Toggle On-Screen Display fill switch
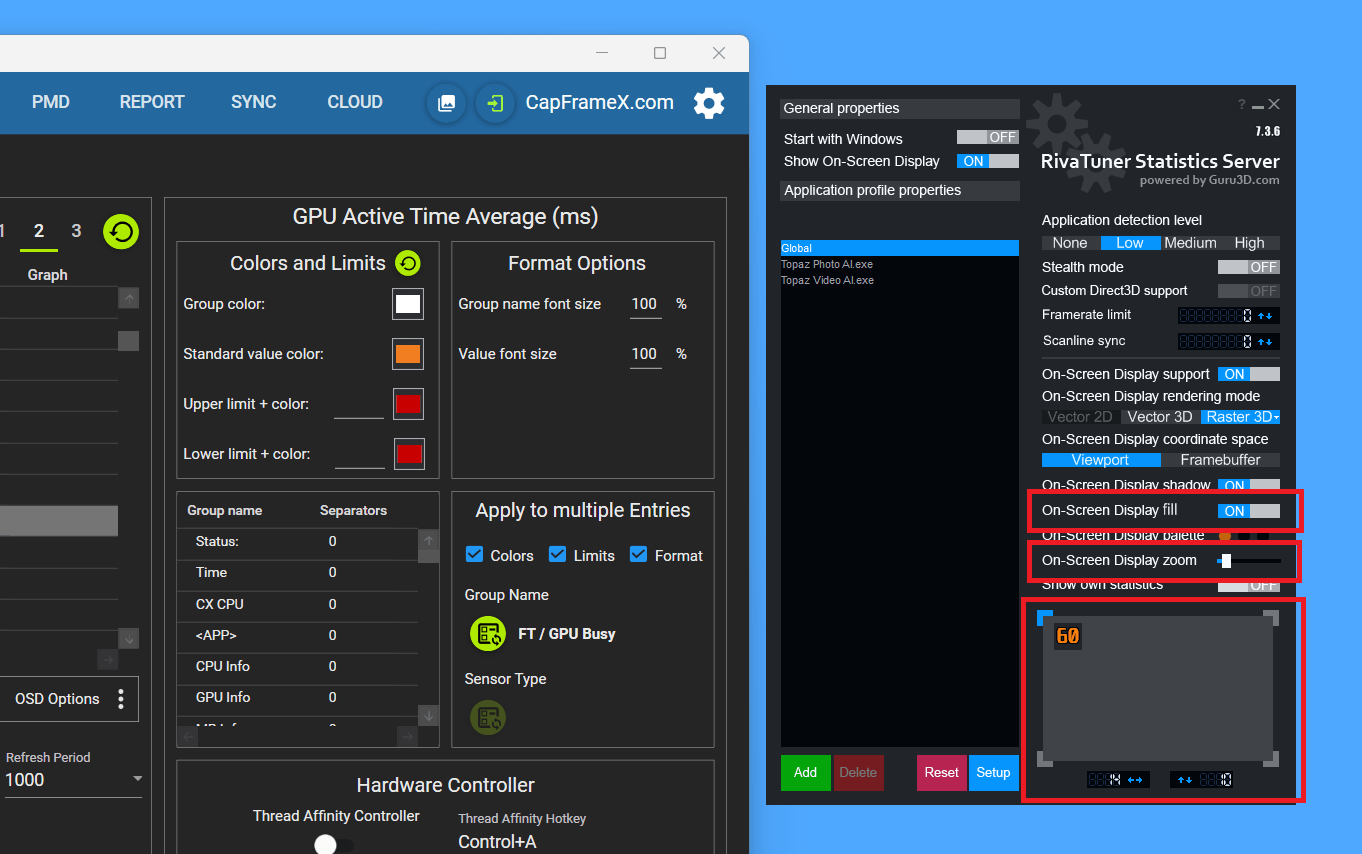The image size is (1362, 854). tap(1248, 511)
